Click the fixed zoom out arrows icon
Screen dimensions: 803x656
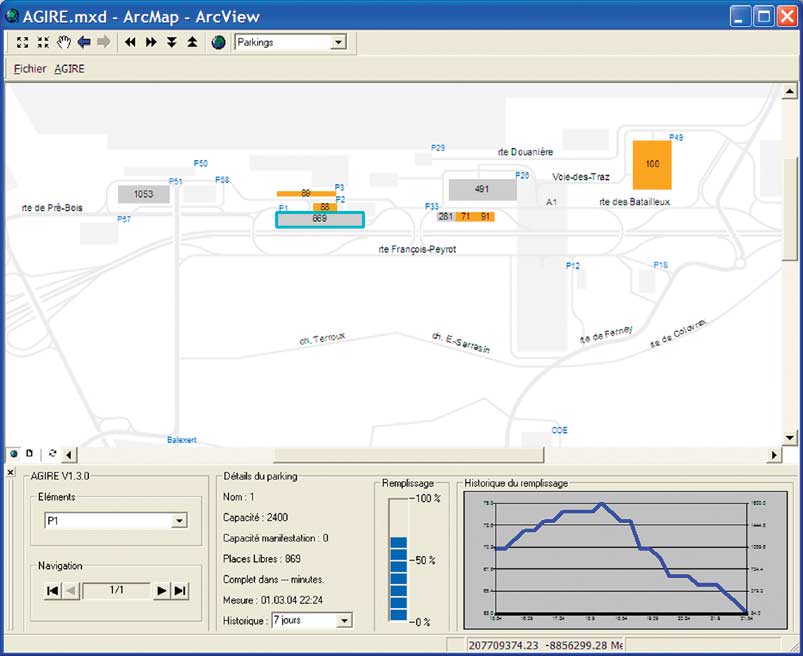coord(43,42)
